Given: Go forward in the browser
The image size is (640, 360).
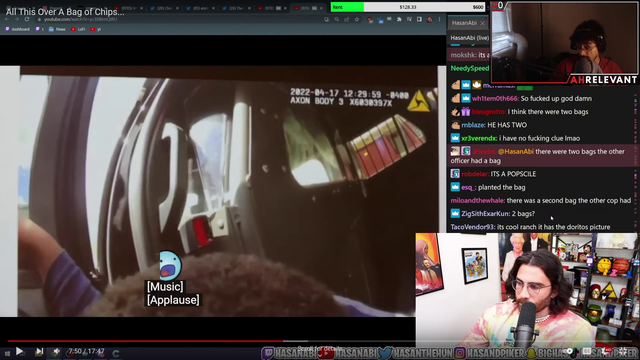Looking at the screenshot, I should click(17, 19).
